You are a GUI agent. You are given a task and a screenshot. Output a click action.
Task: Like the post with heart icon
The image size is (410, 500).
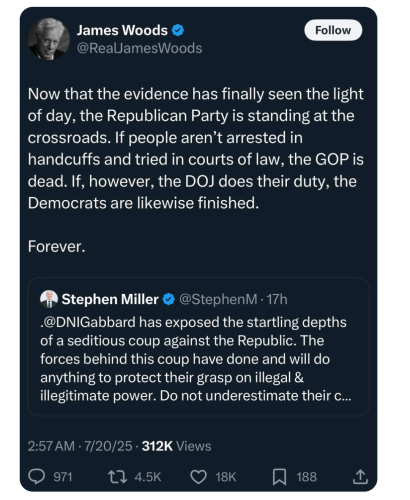pyautogui.click(x=198, y=477)
